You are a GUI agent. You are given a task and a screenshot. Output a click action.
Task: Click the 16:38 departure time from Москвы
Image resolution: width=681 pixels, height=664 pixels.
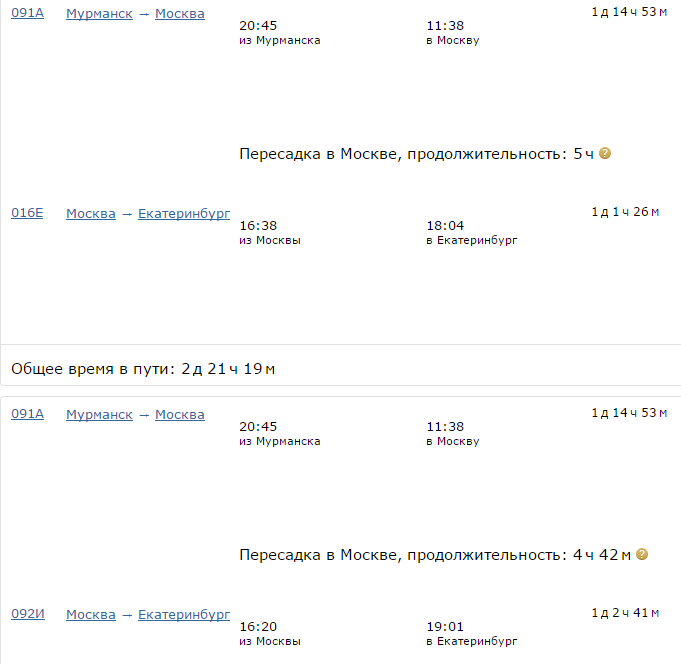[258, 226]
